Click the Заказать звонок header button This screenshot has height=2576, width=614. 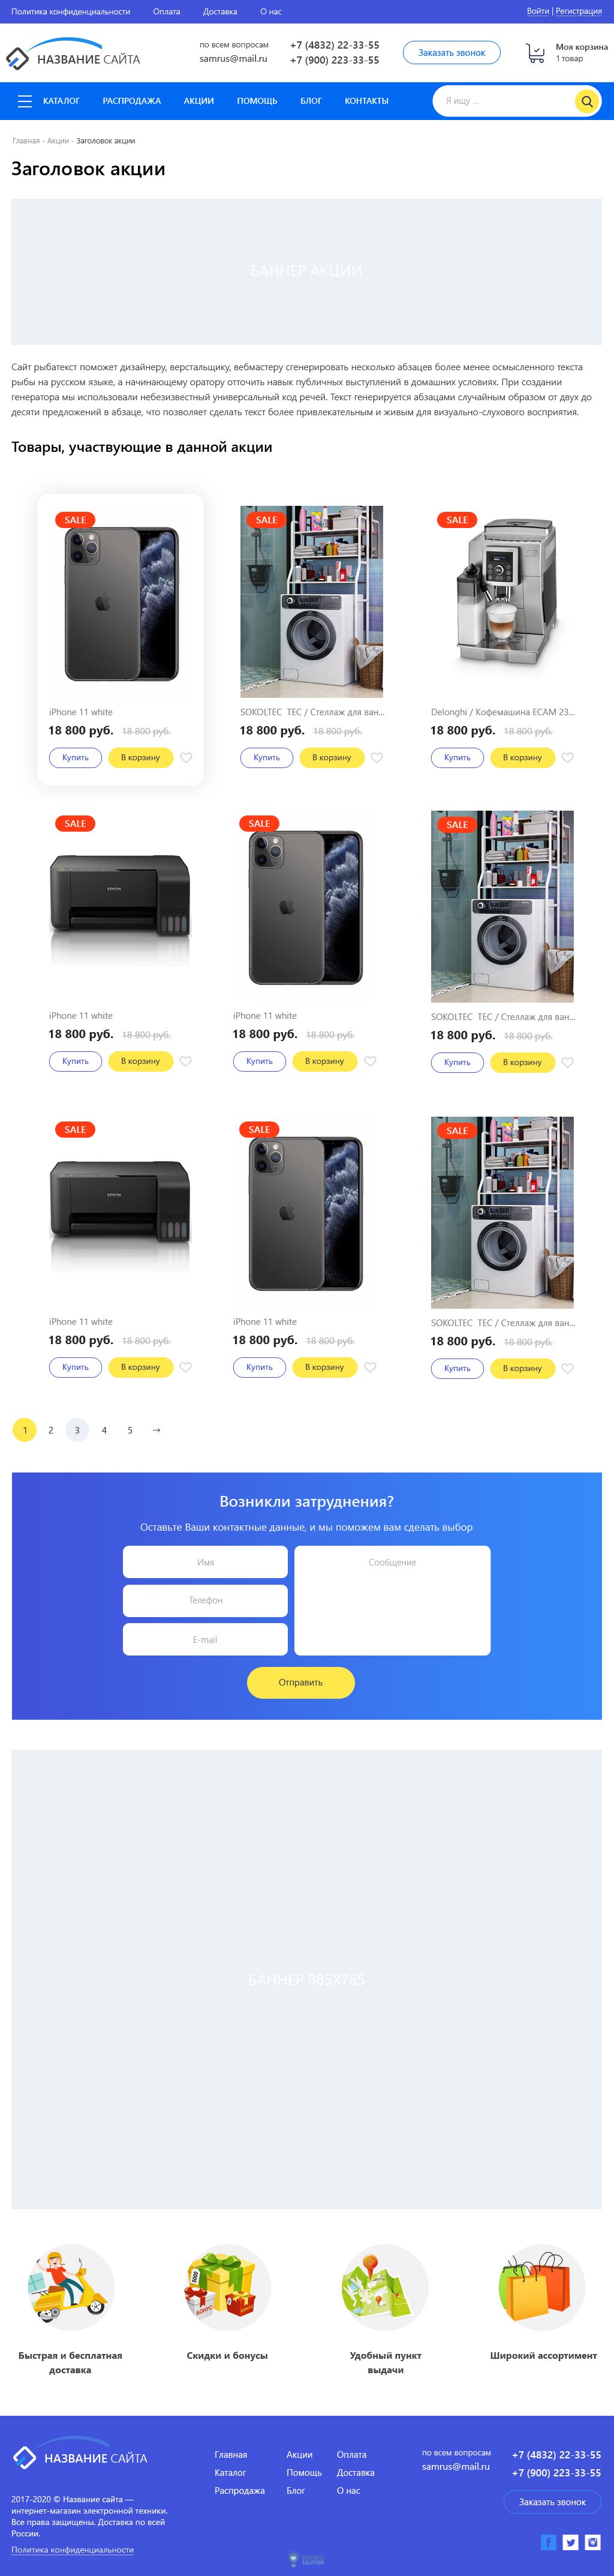[452, 53]
